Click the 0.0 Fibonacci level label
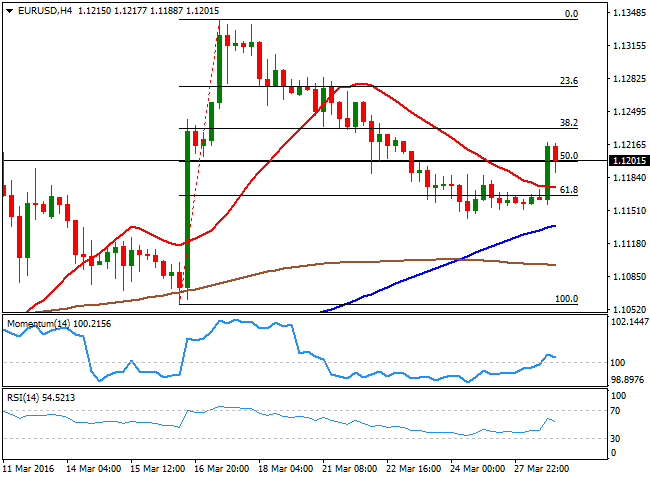650x480 pixels. coord(571,14)
